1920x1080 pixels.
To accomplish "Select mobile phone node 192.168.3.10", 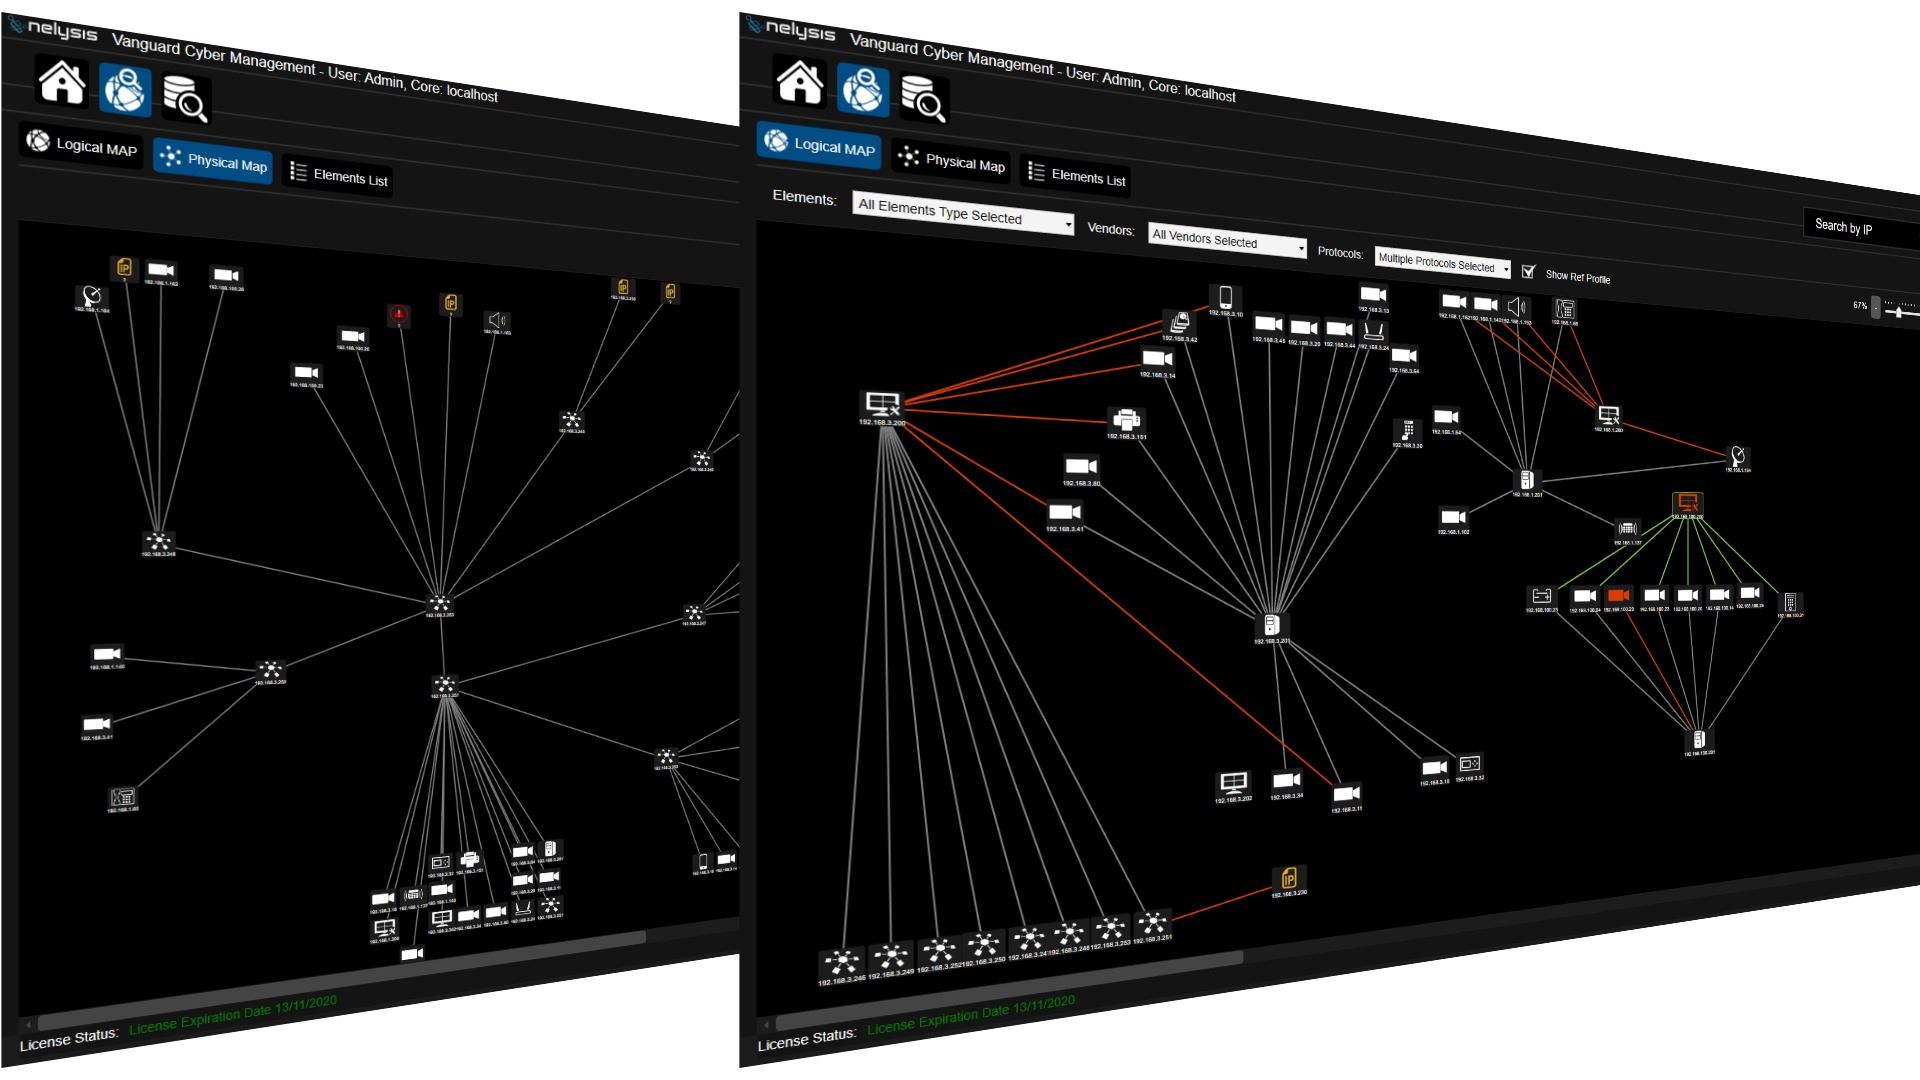I will [x=1225, y=298].
